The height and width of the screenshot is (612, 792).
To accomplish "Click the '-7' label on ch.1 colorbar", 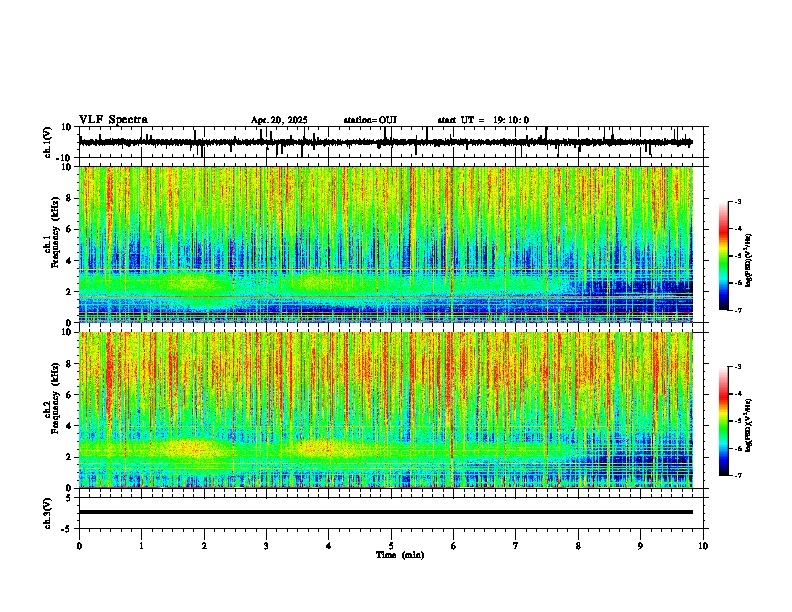I will [737, 310].
